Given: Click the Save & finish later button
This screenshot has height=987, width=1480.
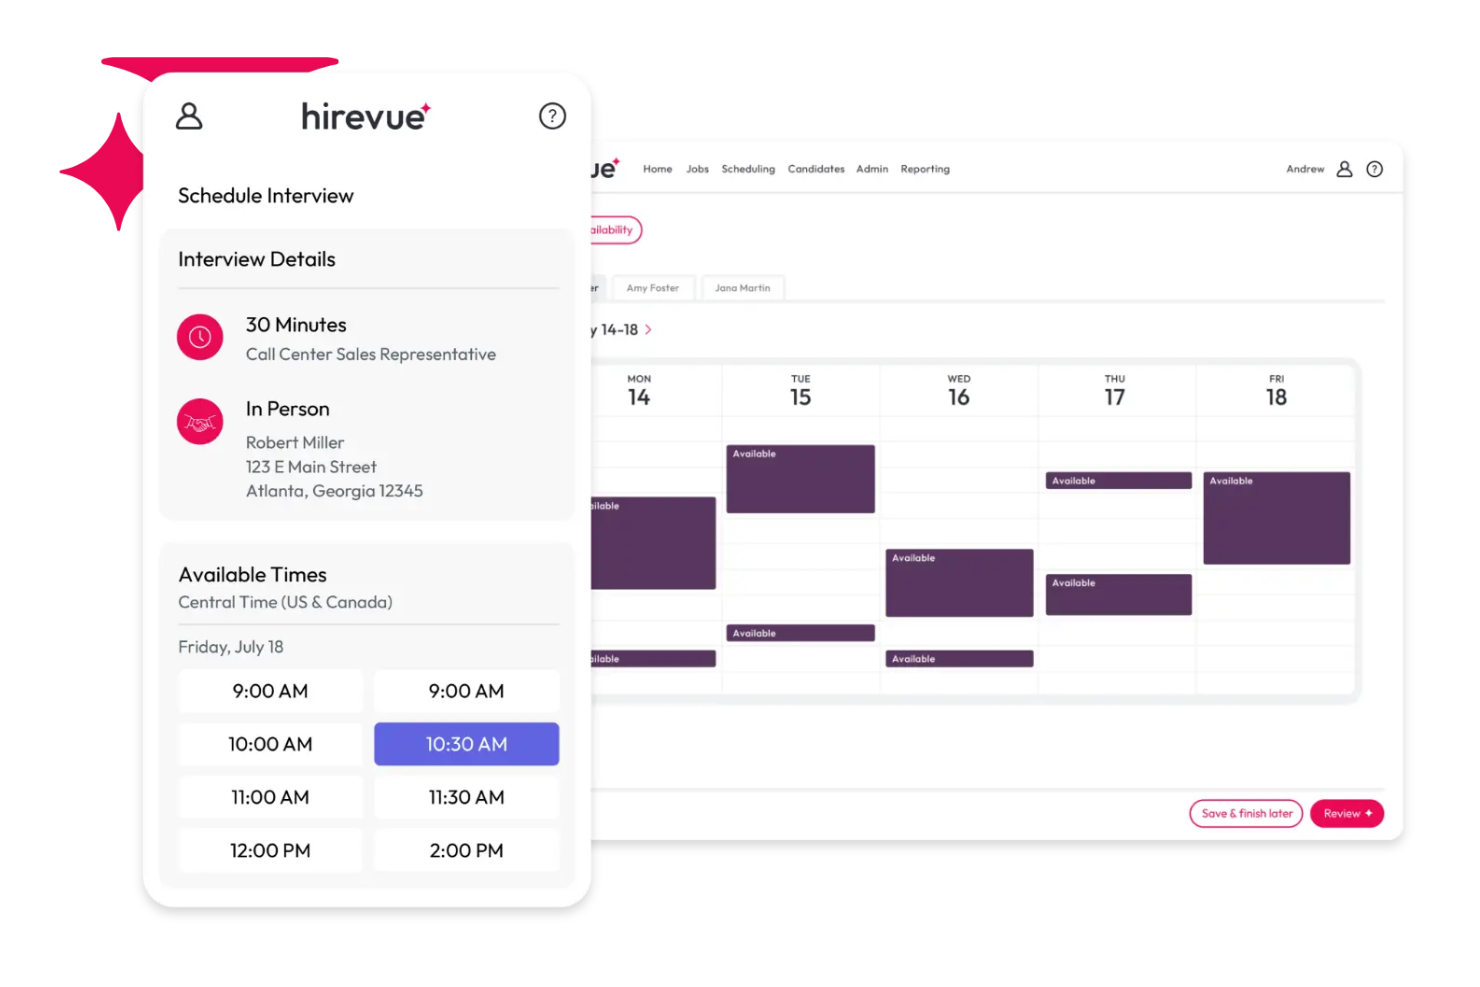Looking at the screenshot, I should (x=1245, y=813).
